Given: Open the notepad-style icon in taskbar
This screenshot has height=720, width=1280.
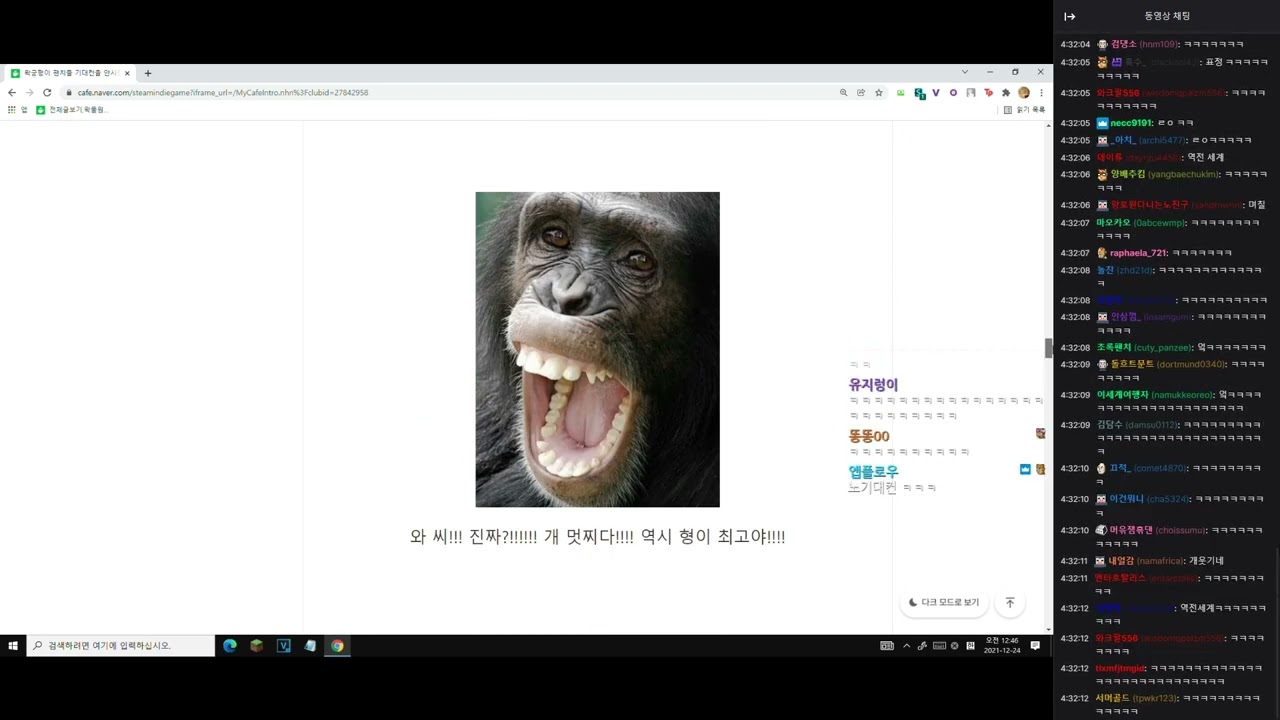Looking at the screenshot, I should pos(311,646).
